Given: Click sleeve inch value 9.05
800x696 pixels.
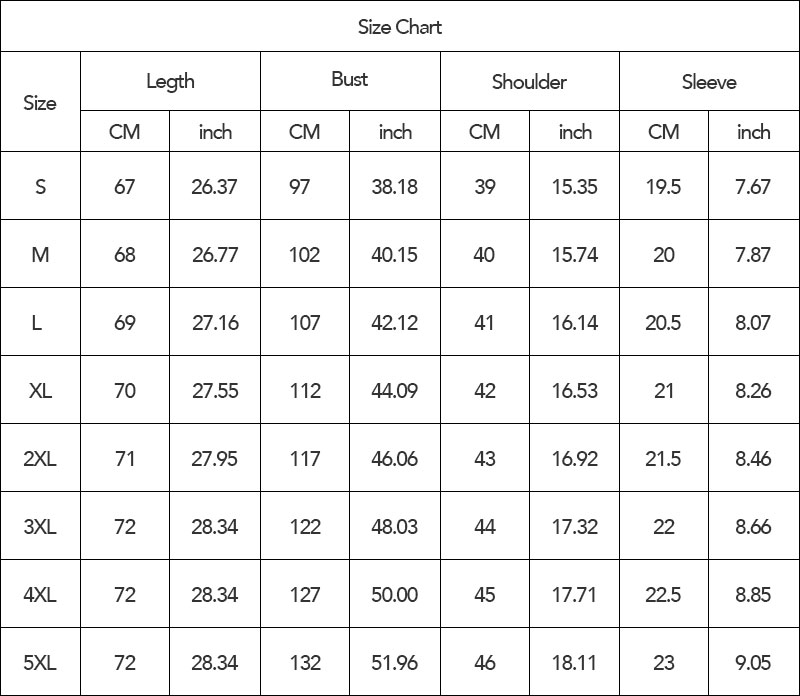Looking at the screenshot, I should pyautogui.click(x=753, y=663).
